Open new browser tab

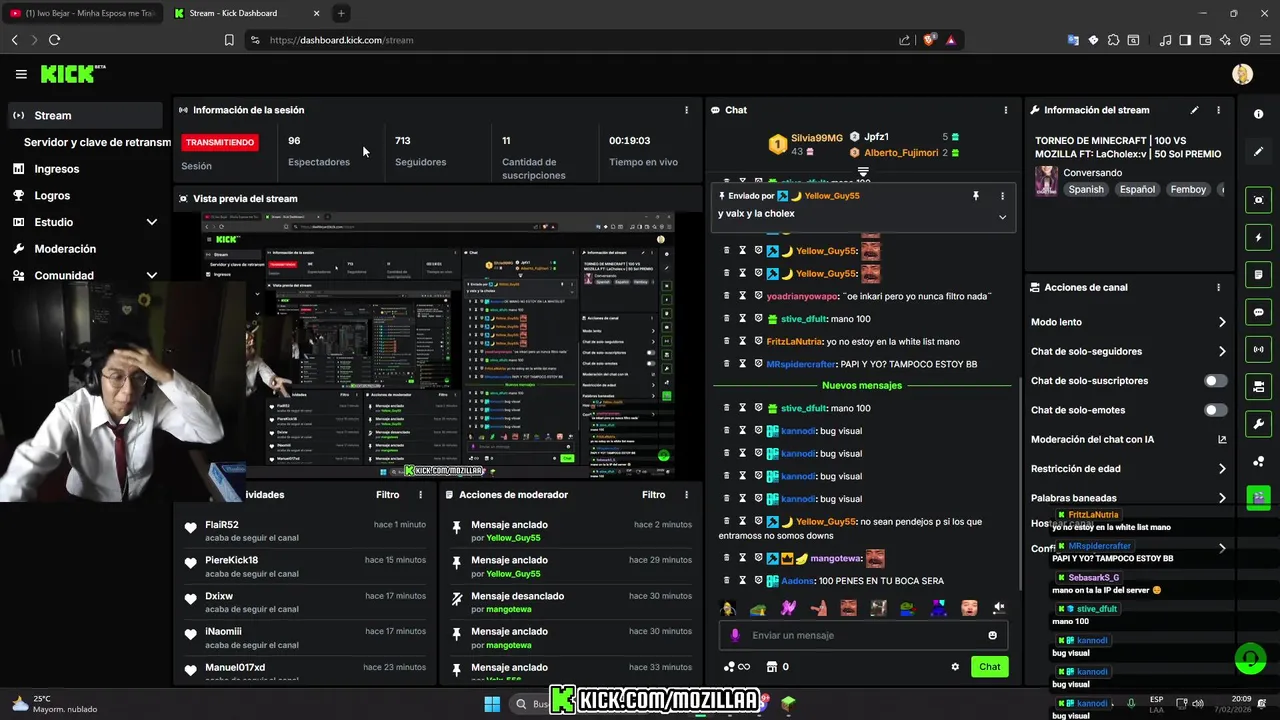[341, 13]
